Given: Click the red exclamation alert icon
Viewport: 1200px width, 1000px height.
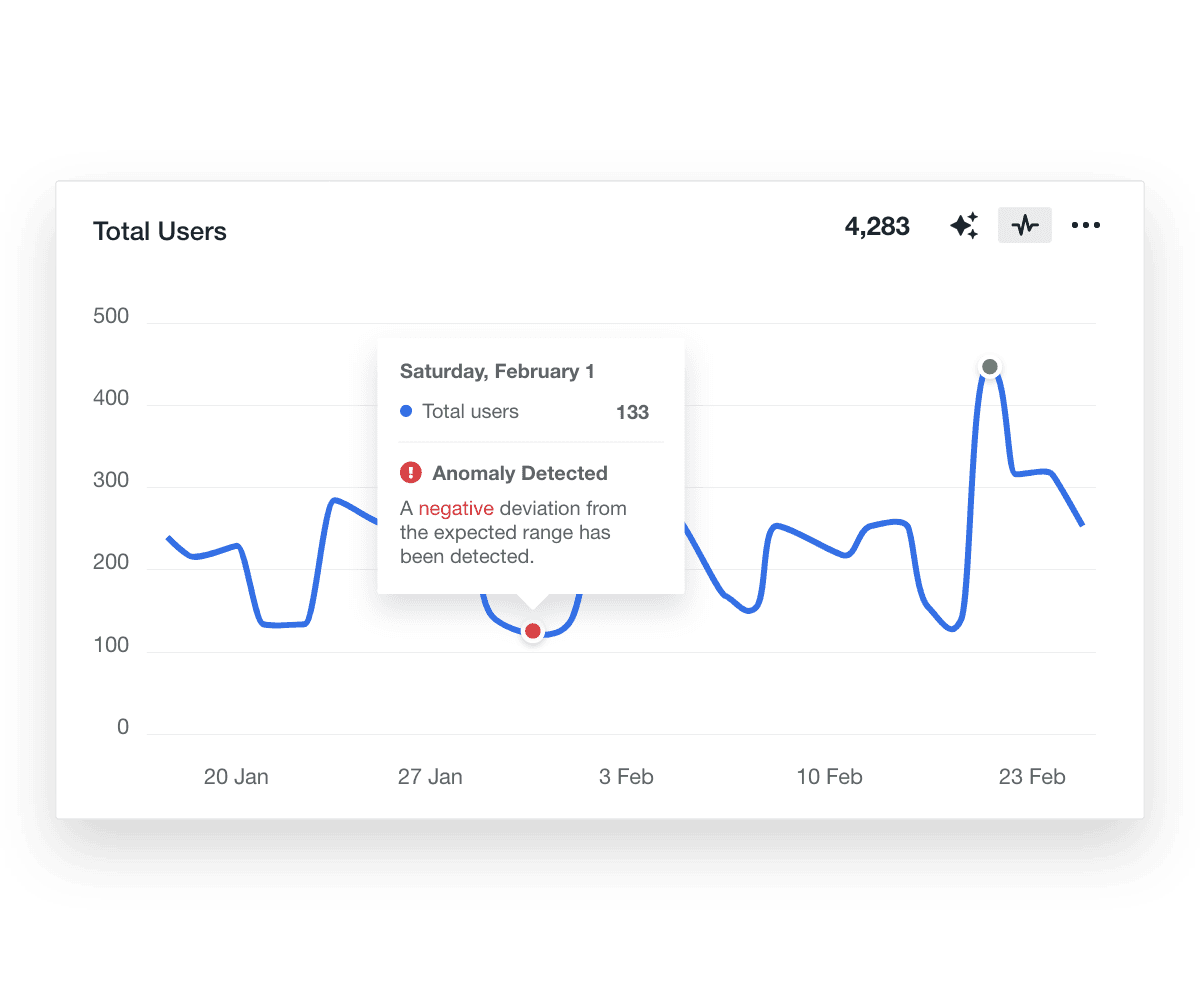Looking at the screenshot, I should (x=411, y=473).
